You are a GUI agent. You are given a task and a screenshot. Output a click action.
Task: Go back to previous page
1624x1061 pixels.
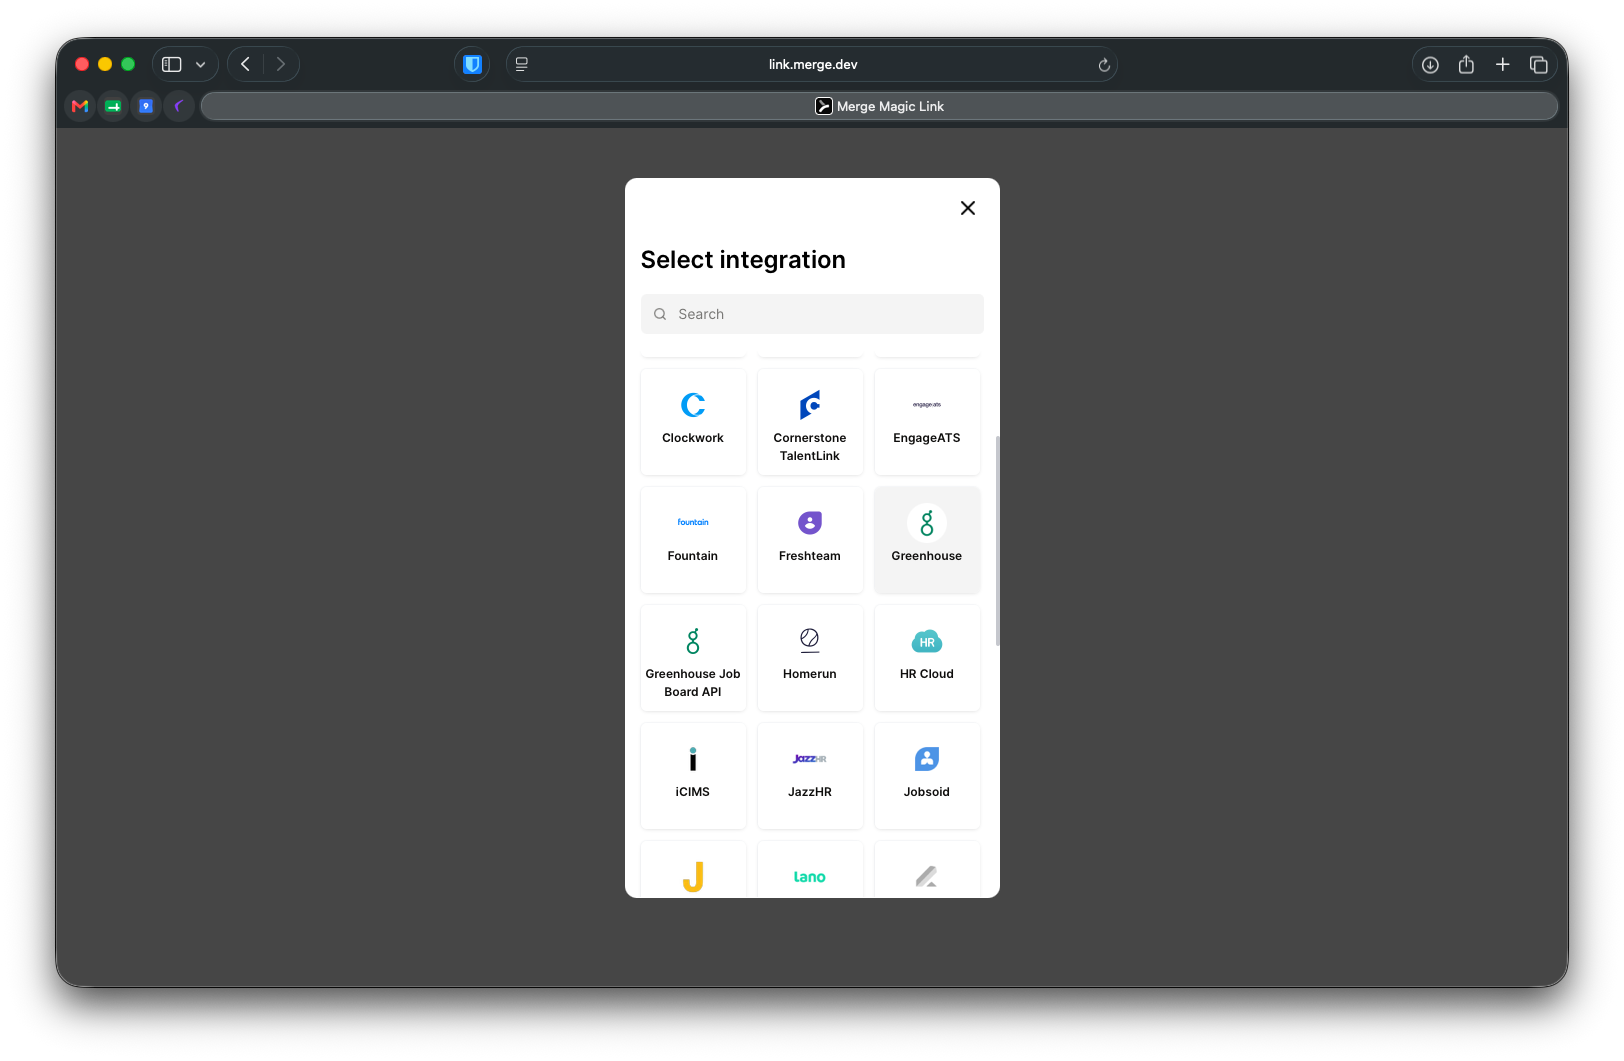tap(246, 64)
